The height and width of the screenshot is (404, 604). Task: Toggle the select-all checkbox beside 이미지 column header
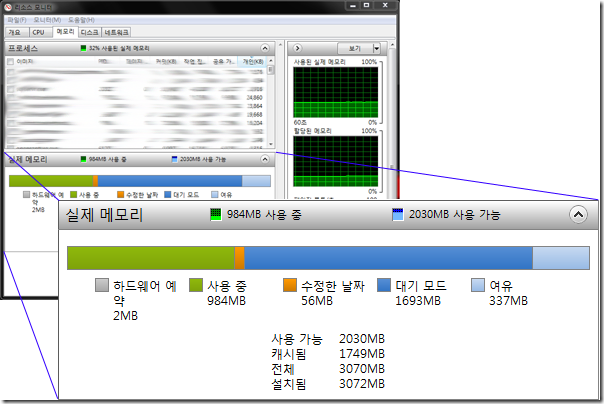[x=10, y=62]
